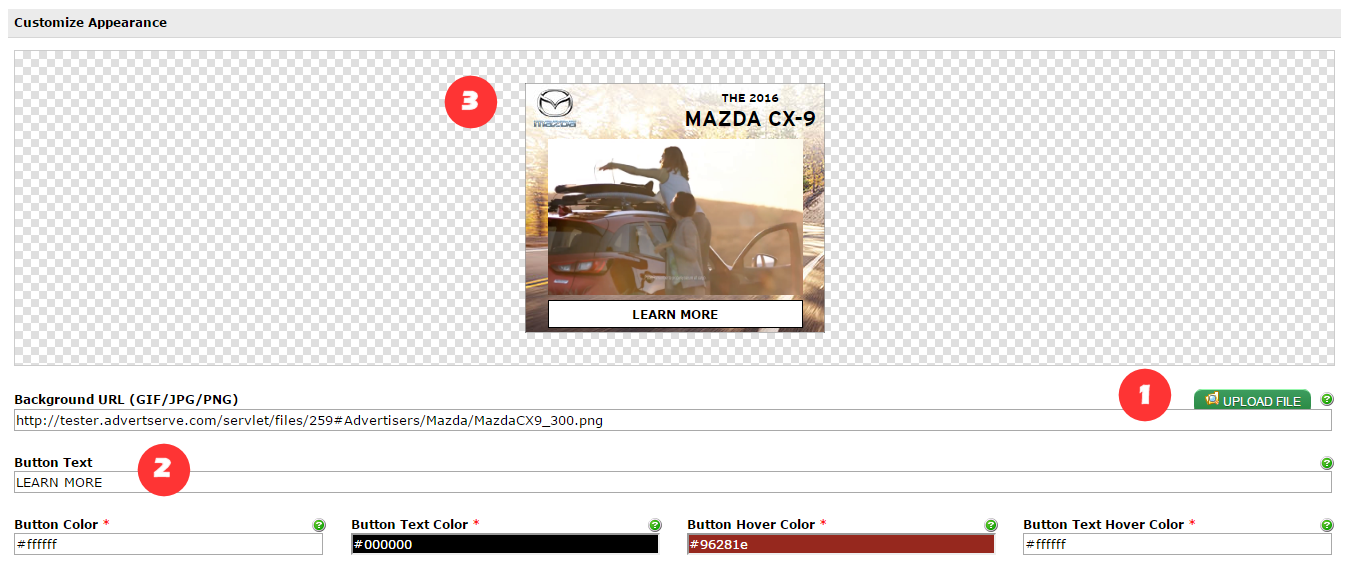Click the Mazda logo in preview
Image resolution: width=1346 pixels, height=574 pixels.
555,109
